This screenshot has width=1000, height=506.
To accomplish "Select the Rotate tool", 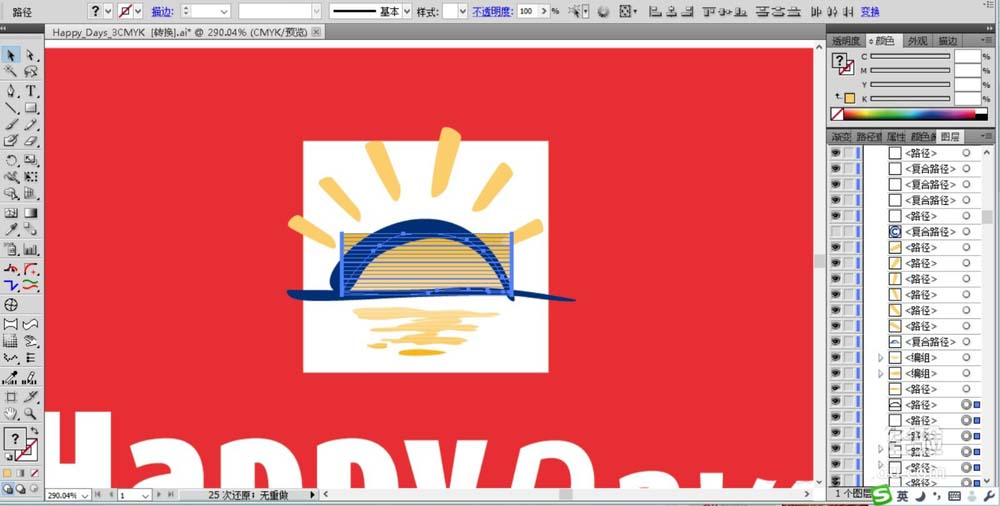I will click(x=11, y=160).
